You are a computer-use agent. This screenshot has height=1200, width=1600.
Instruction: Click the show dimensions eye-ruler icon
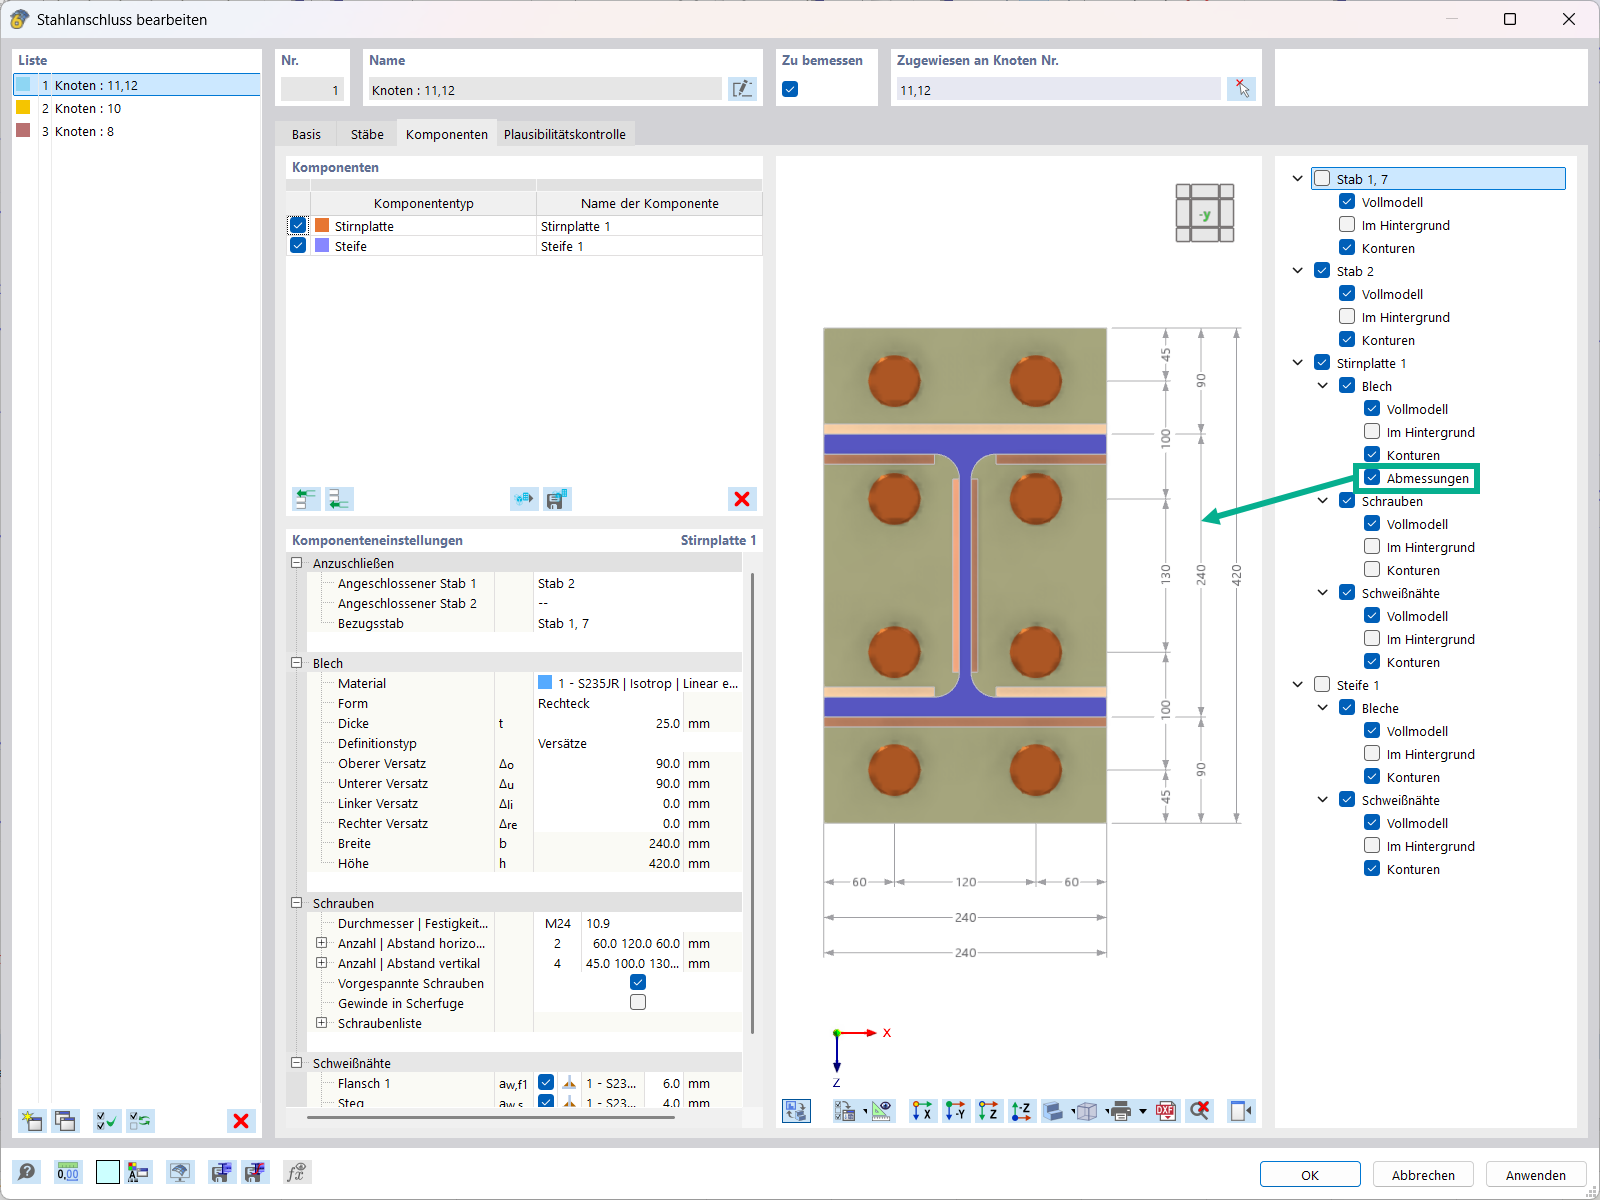881,1111
